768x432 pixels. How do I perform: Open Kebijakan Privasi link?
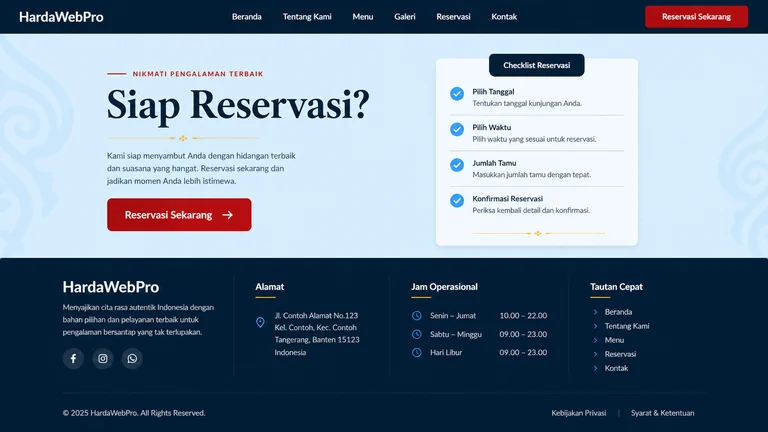tap(578, 413)
